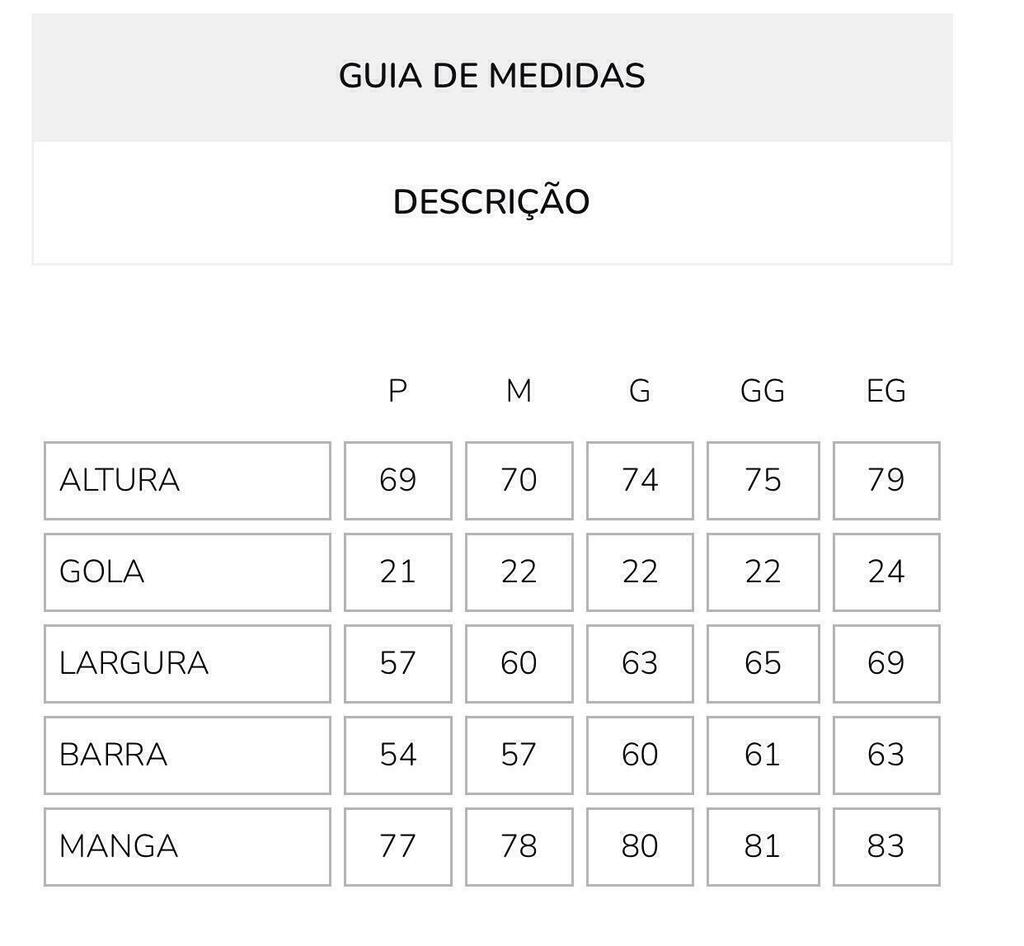Click the BARRA value 54 for size P
1024x946 pixels.
coord(398,755)
